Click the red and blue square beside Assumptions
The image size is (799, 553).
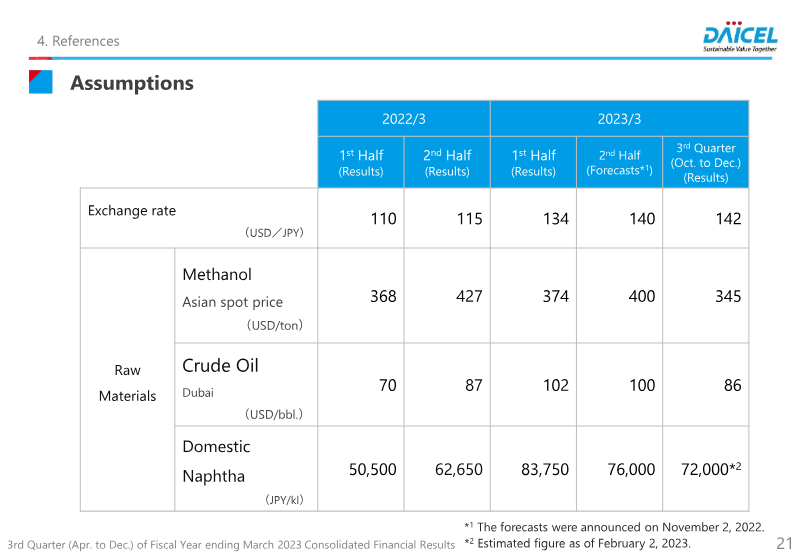pyautogui.click(x=41, y=82)
